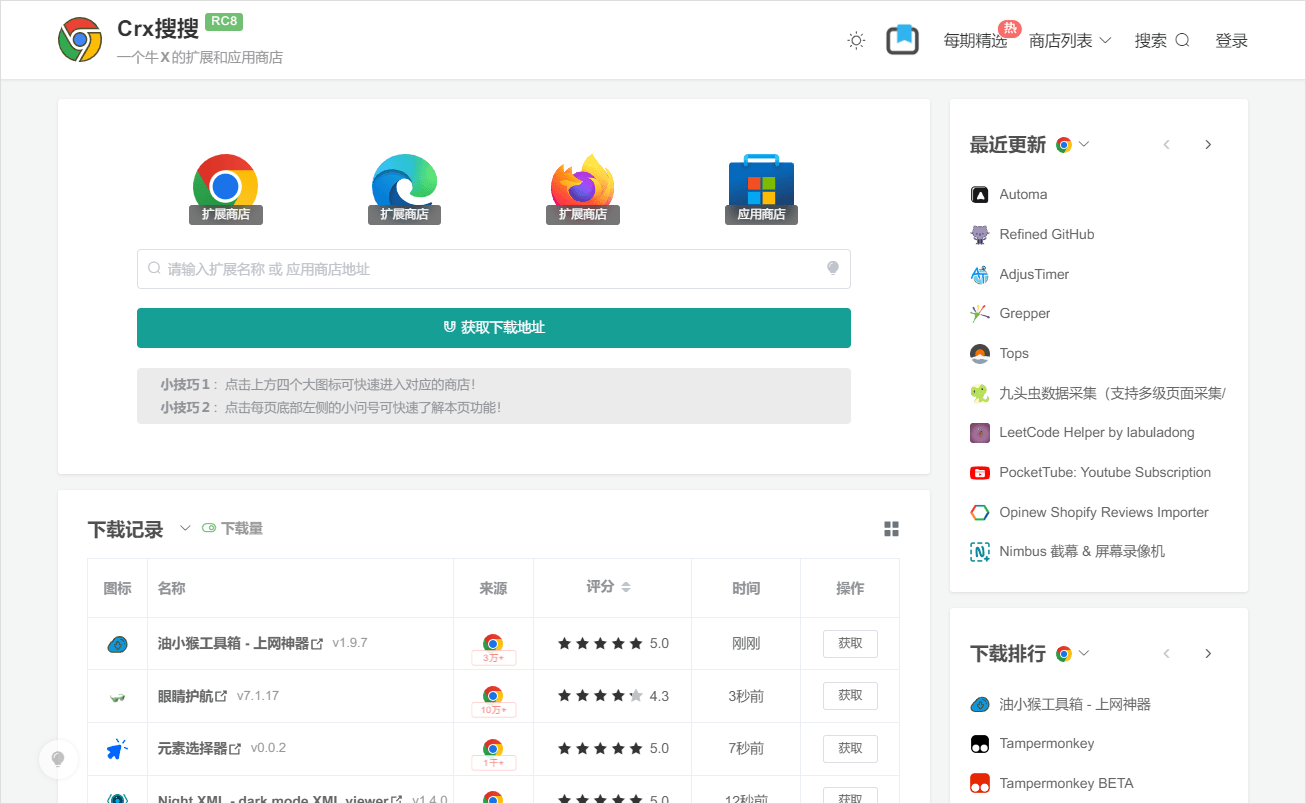
Task: Expand 下载排行 browser selector dropdown
Action: (x=1073, y=653)
